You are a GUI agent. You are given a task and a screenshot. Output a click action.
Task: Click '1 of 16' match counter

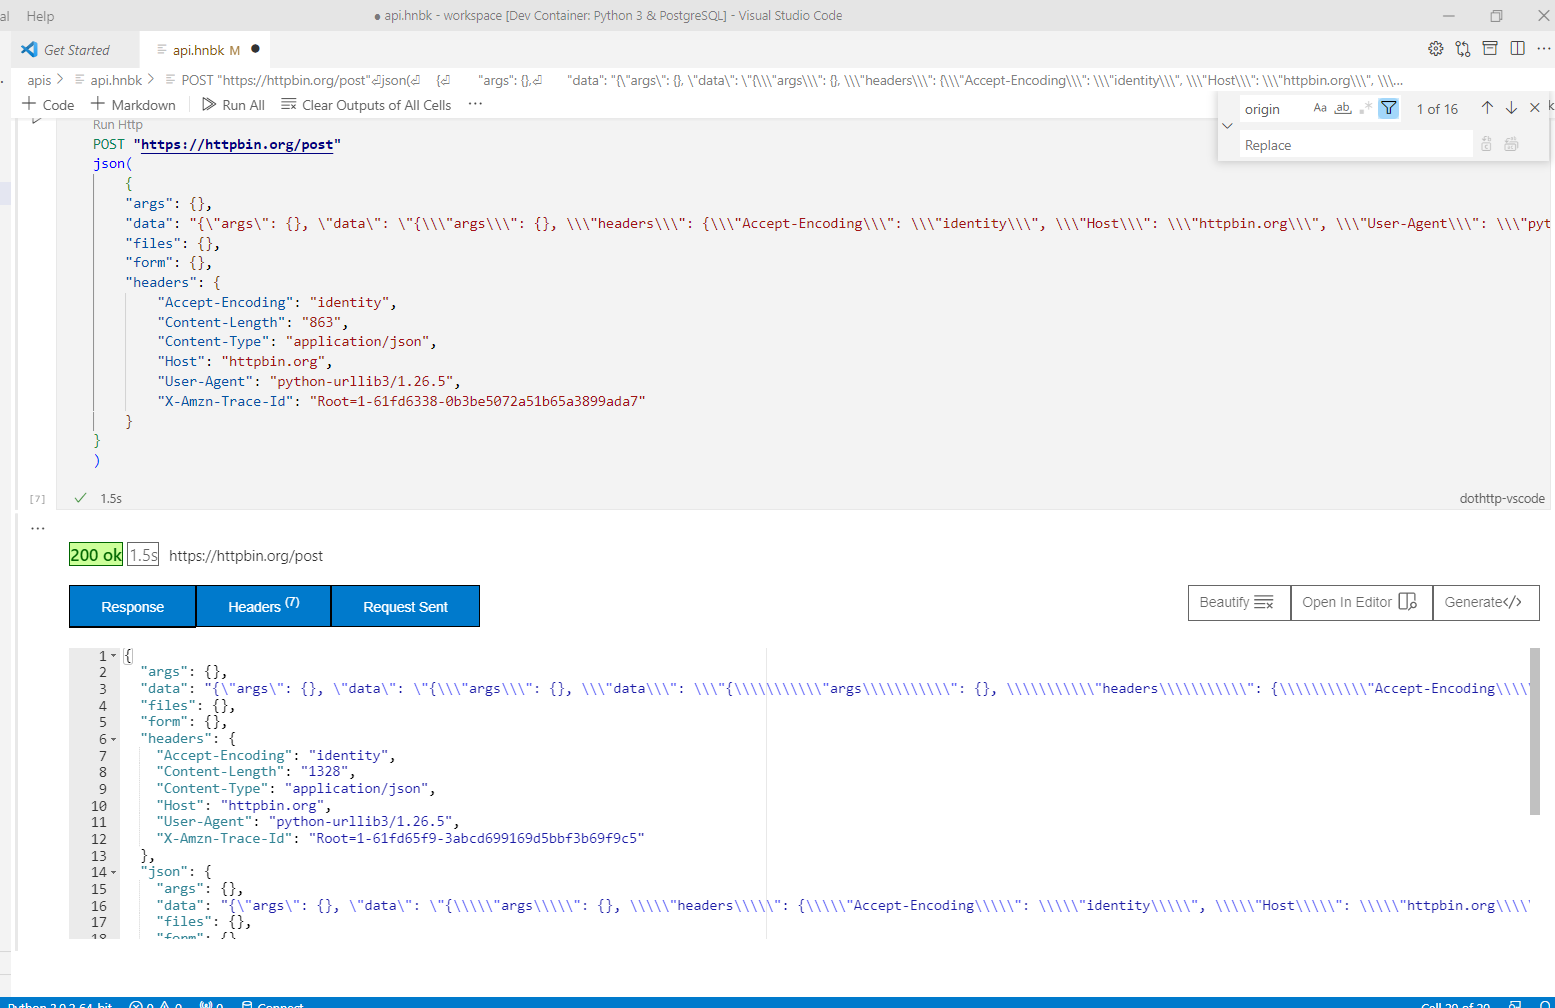(x=1437, y=109)
